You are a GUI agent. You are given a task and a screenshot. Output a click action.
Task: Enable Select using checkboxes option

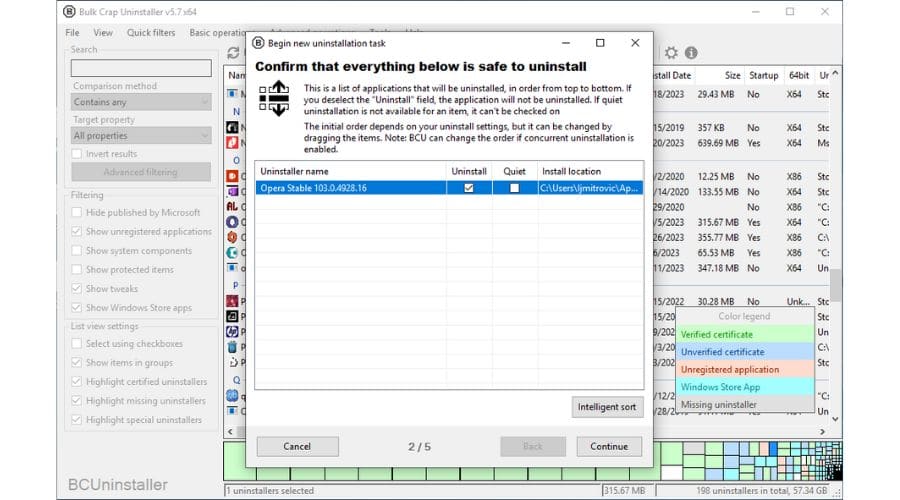pyautogui.click(x=77, y=343)
